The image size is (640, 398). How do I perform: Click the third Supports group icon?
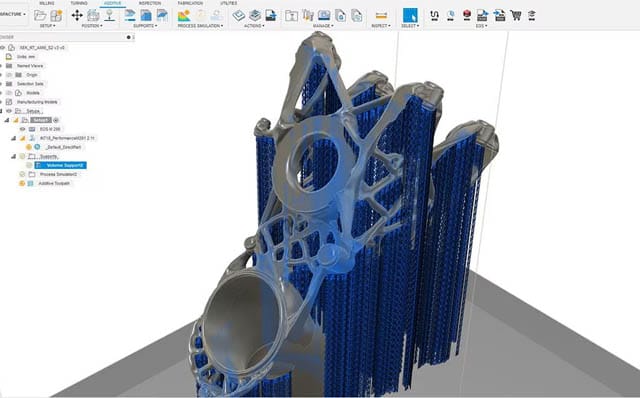tap(162, 16)
